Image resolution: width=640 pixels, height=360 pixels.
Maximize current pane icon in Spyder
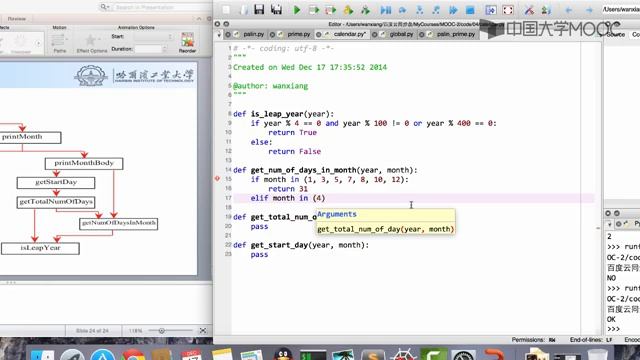coord(491,10)
